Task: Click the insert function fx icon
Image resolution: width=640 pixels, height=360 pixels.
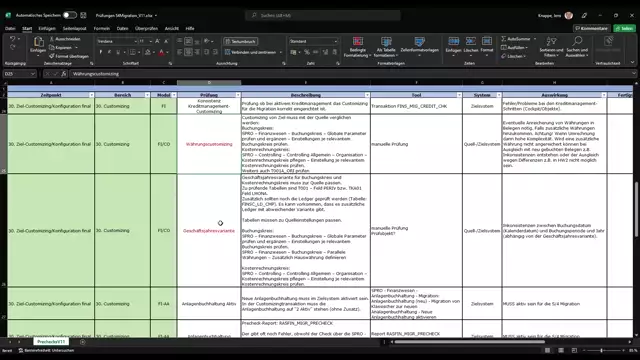Action: click(x=64, y=74)
